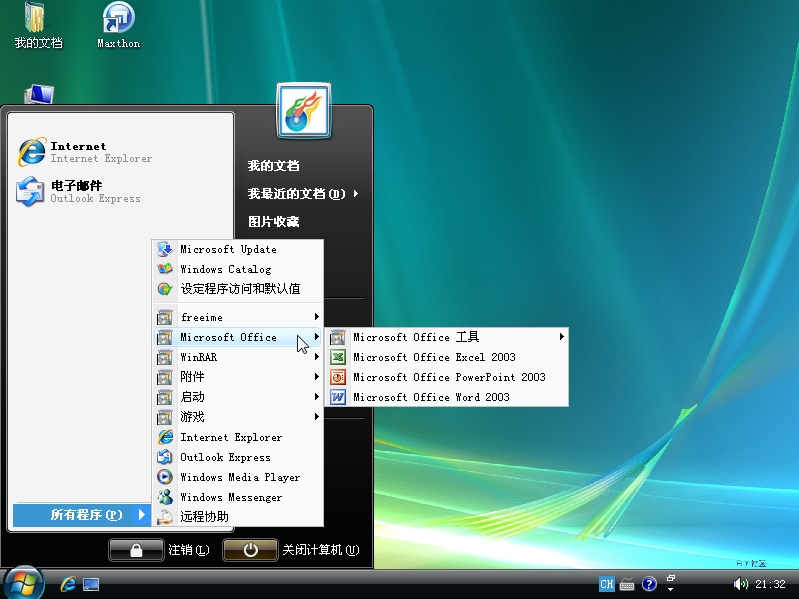The height and width of the screenshot is (599, 799).
Task: Click the 注销 lock button
Action: pyautogui.click(x=136, y=550)
